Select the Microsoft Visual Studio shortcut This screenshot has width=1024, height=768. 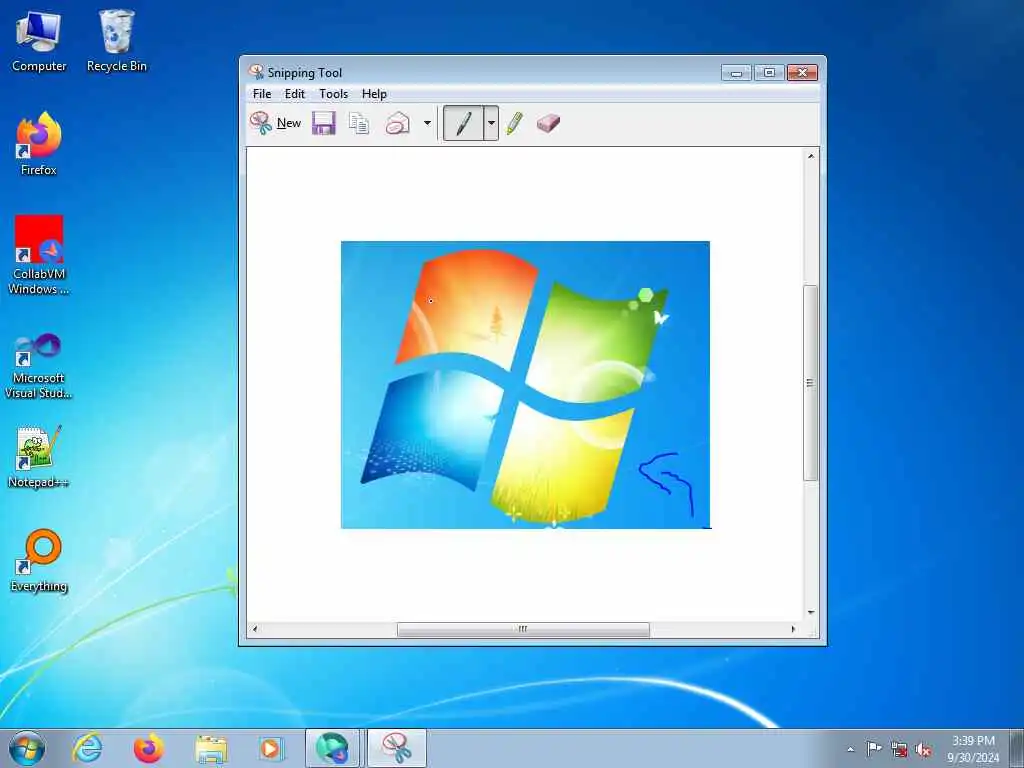coord(39,366)
